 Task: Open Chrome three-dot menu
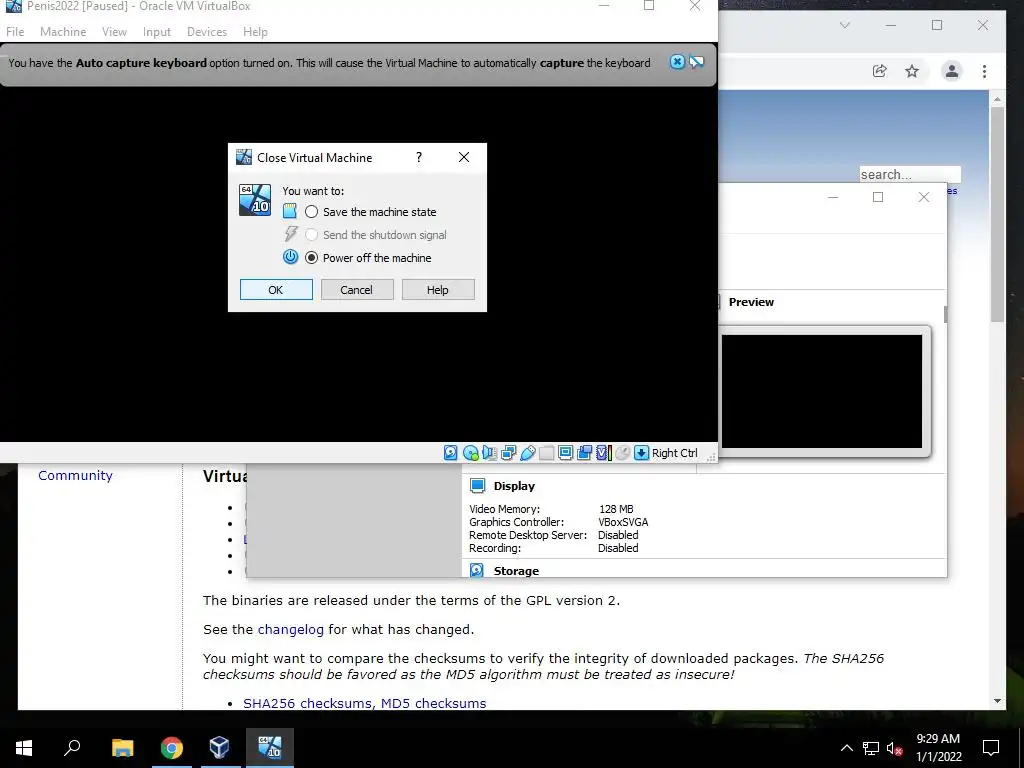coord(984,71)
